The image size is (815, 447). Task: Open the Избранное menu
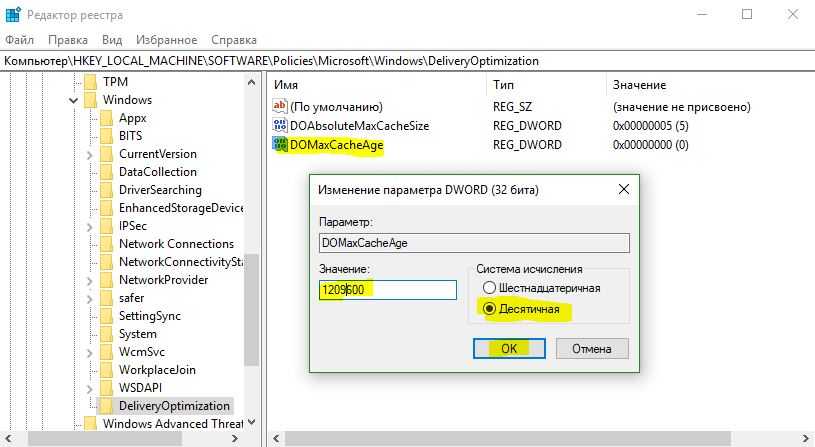coord(166,40)
